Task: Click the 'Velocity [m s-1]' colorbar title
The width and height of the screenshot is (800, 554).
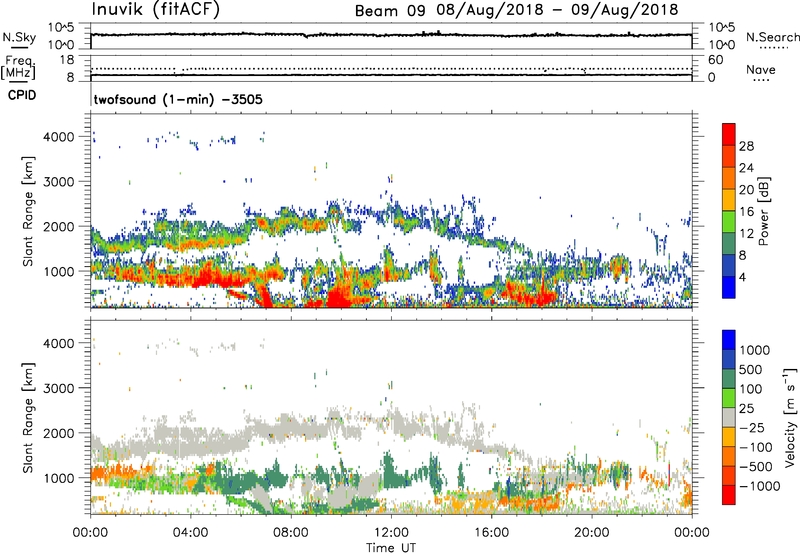Action: click(x=790, y=417)
